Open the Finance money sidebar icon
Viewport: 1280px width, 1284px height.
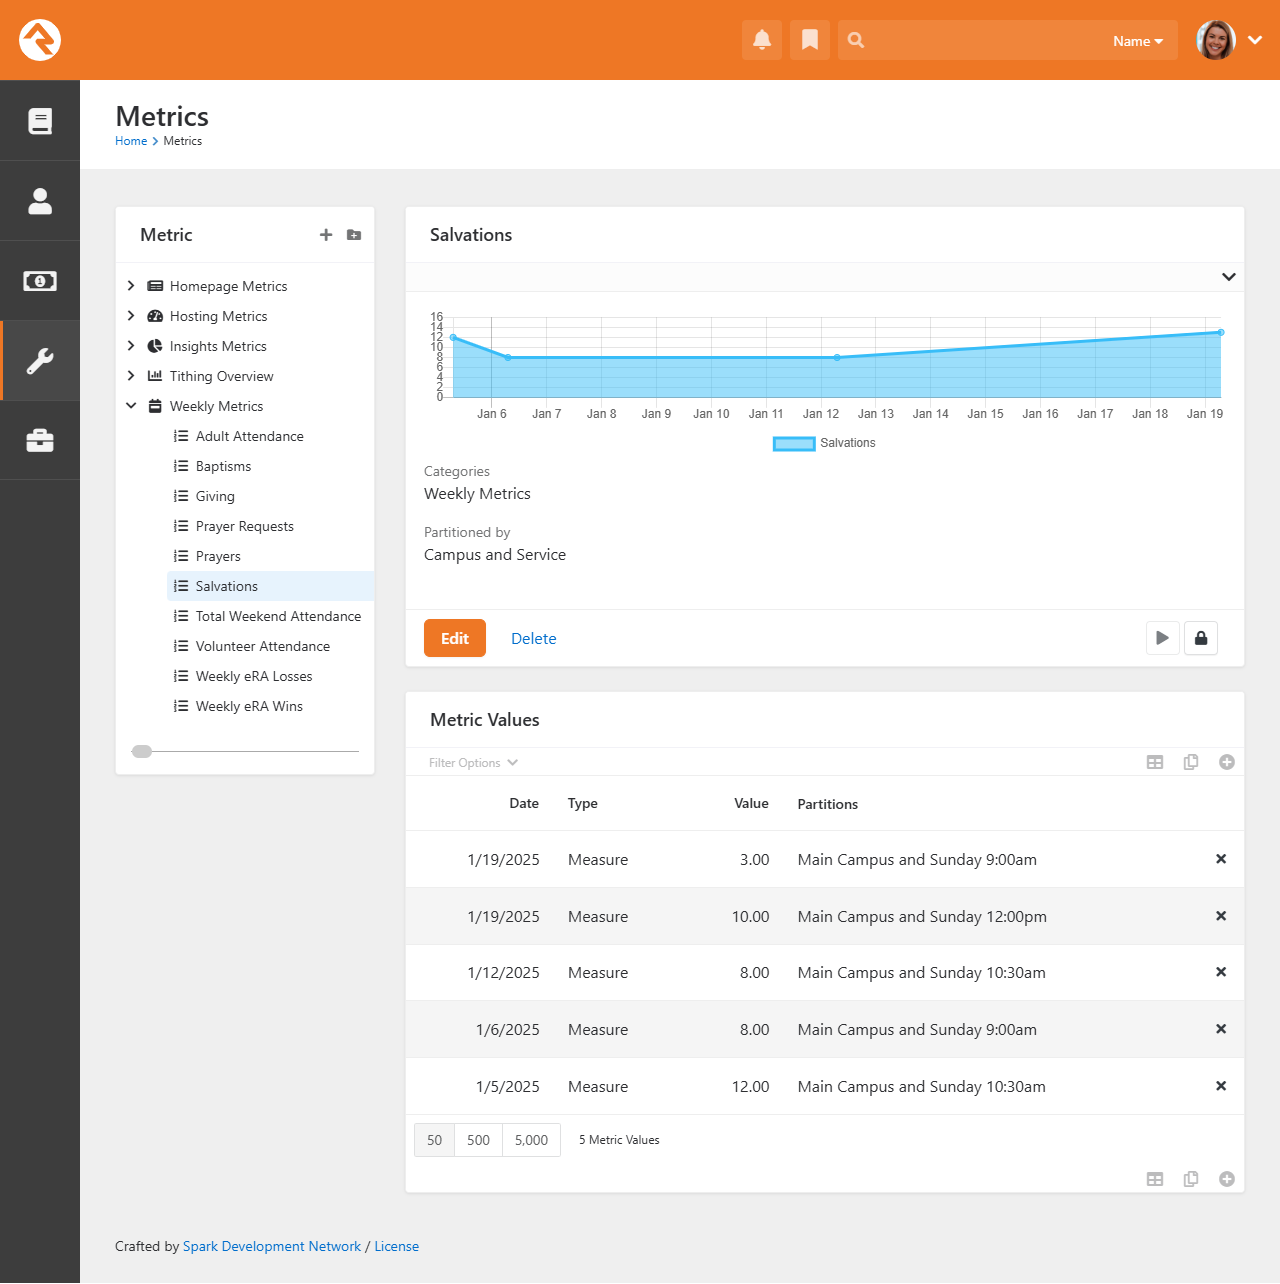(40, 281)
